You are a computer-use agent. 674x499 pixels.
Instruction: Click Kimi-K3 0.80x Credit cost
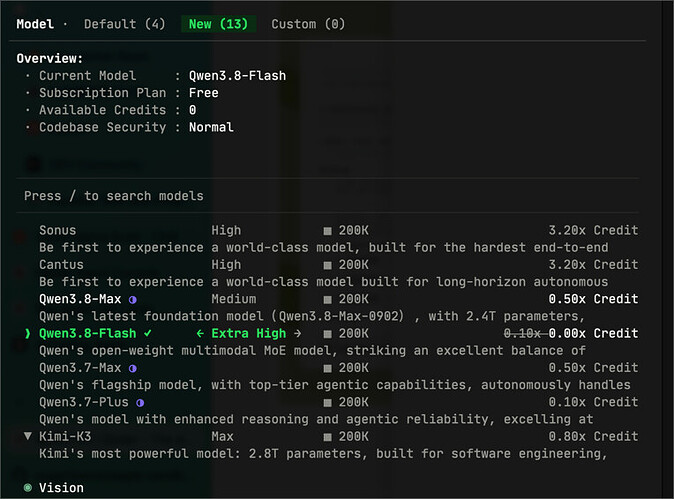[x=593, y=437]
